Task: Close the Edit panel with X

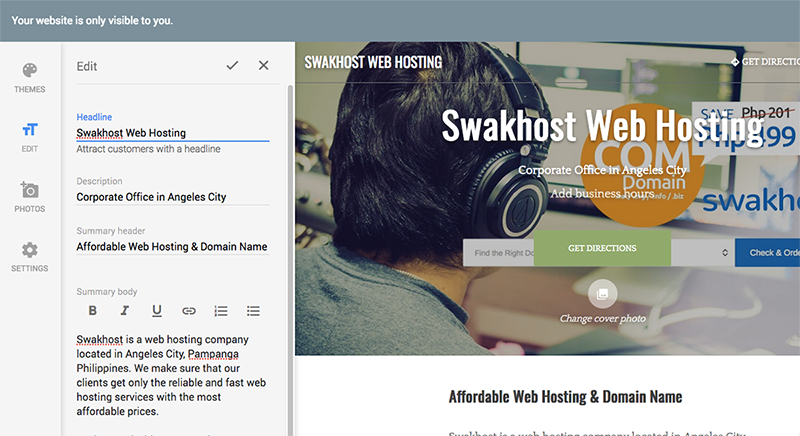Action: click(x=264, y=65)
